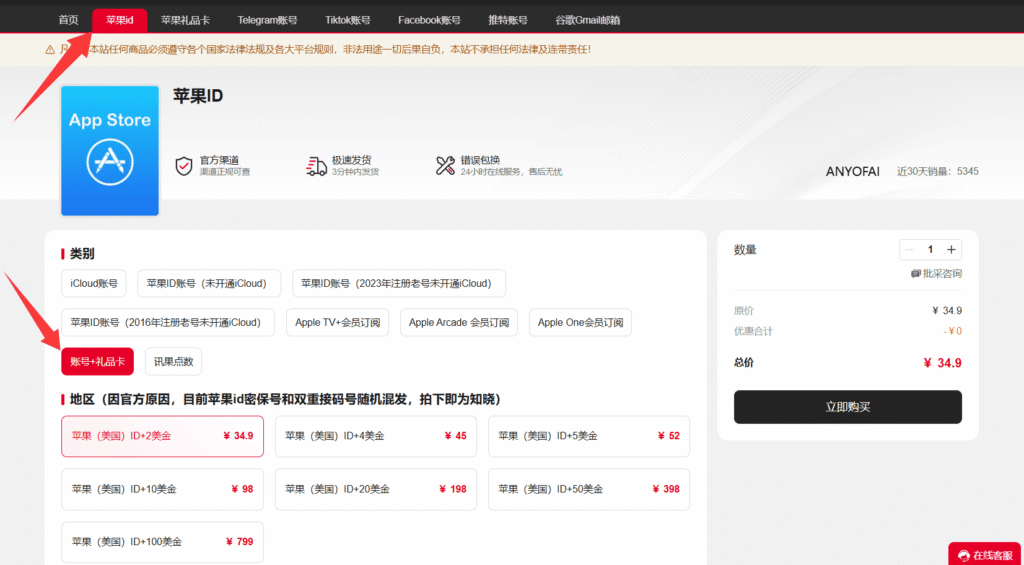The width and height of the screenshot is (1024, 565).
Task: Pick 苹果（美国）ID+100美金 option
Action: click(x=163, y=542)
